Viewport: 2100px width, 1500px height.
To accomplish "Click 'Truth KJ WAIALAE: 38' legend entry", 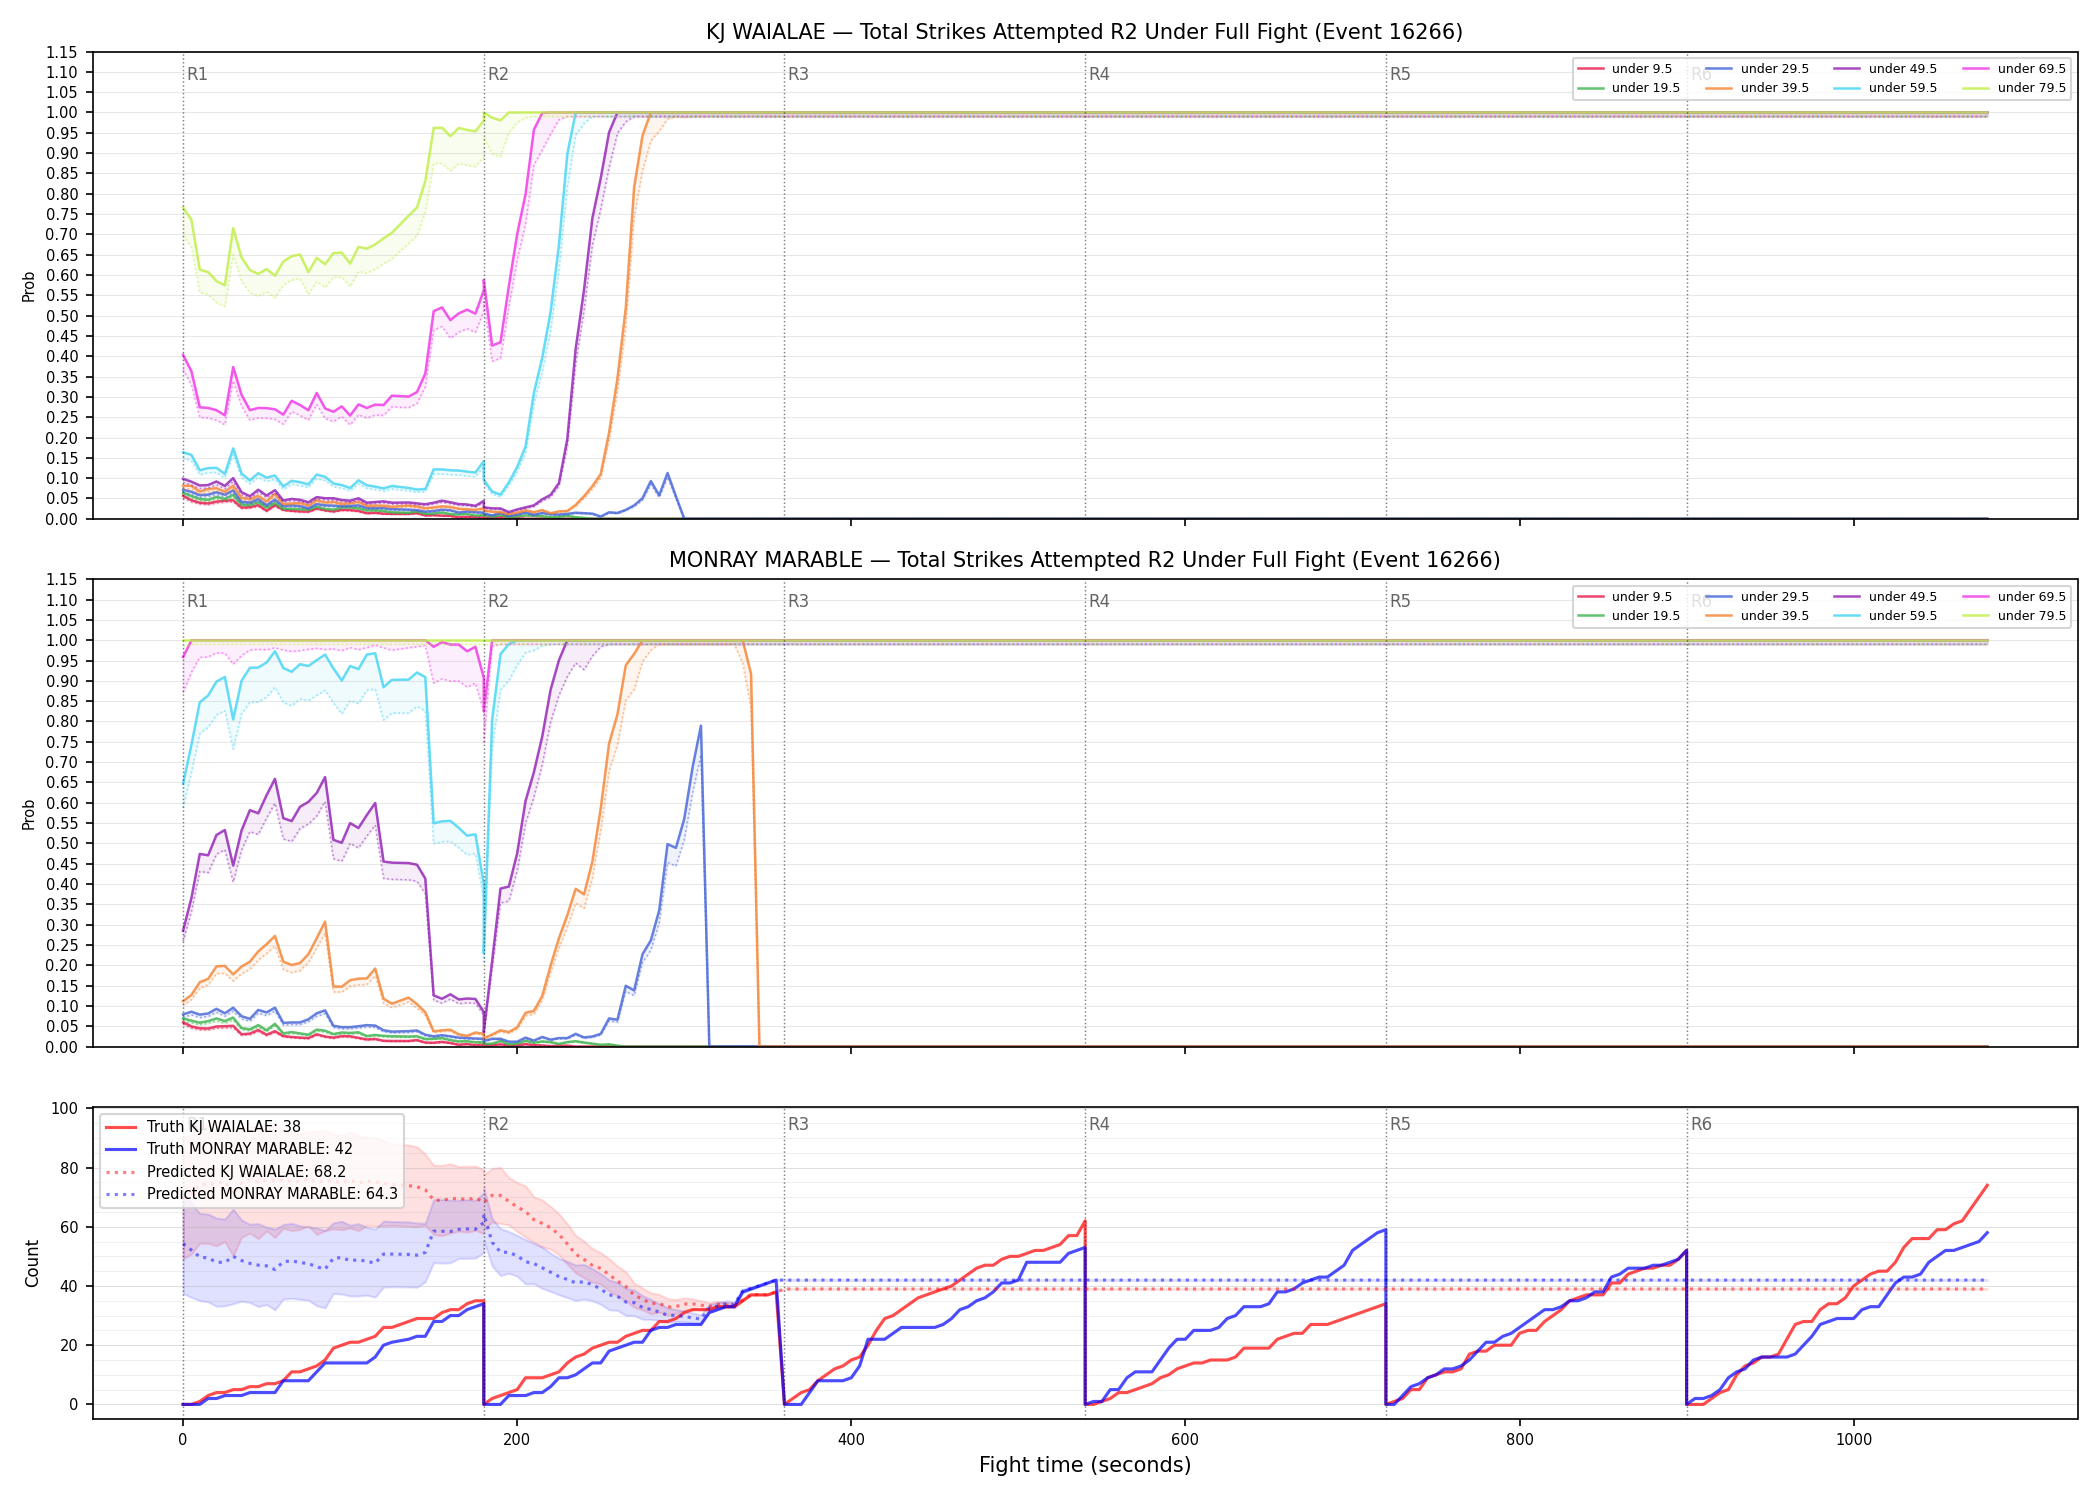I will pos(203,1127).
